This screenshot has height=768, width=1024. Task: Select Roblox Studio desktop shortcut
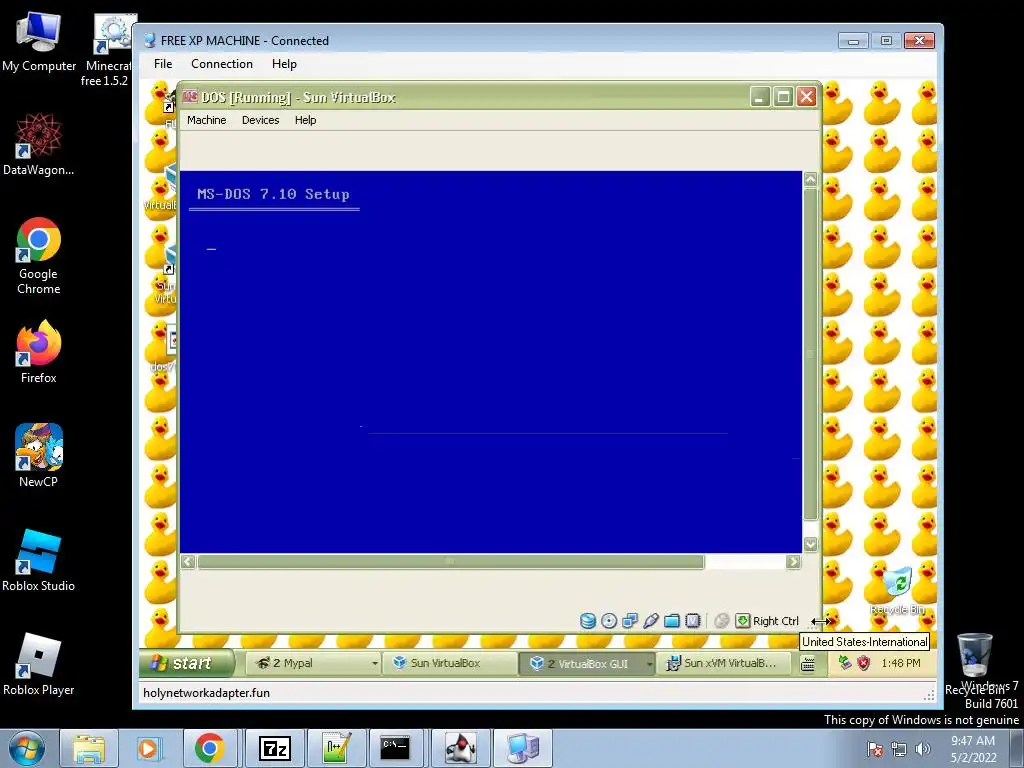point(39,560)
